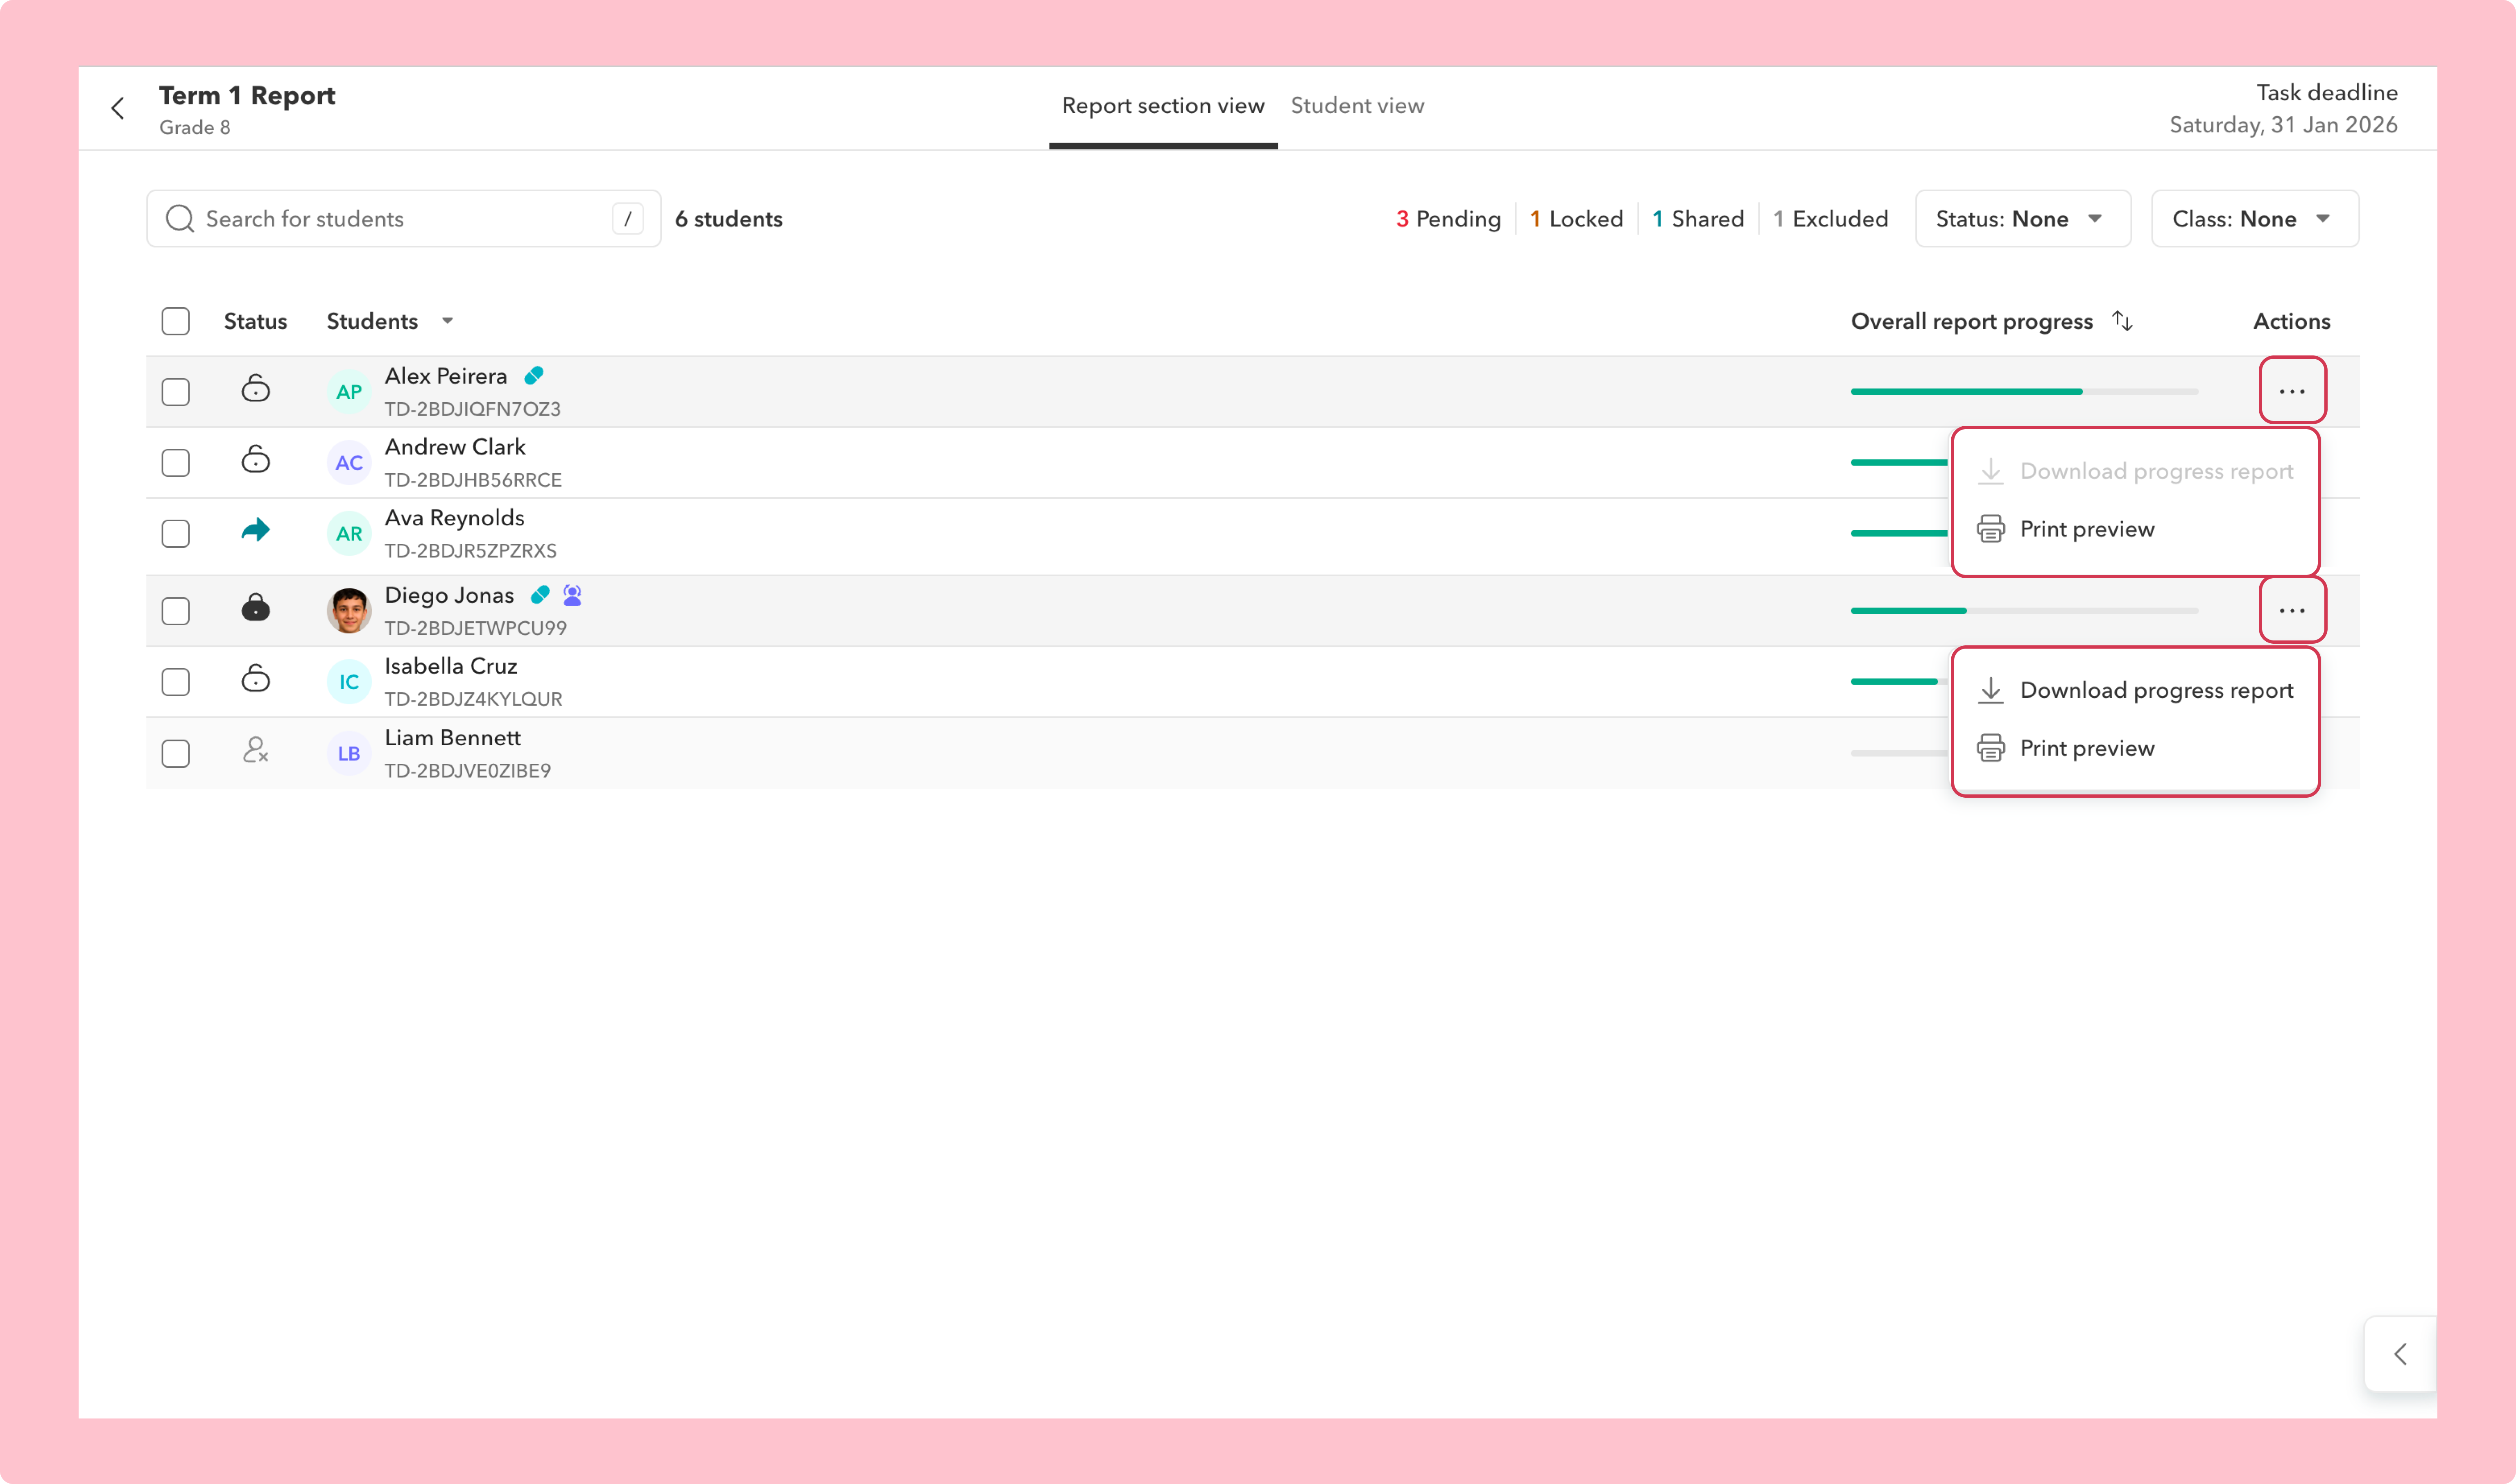
Task: Click the shared arrow icon for Ava Reynolds
Action: coord(256,530)
